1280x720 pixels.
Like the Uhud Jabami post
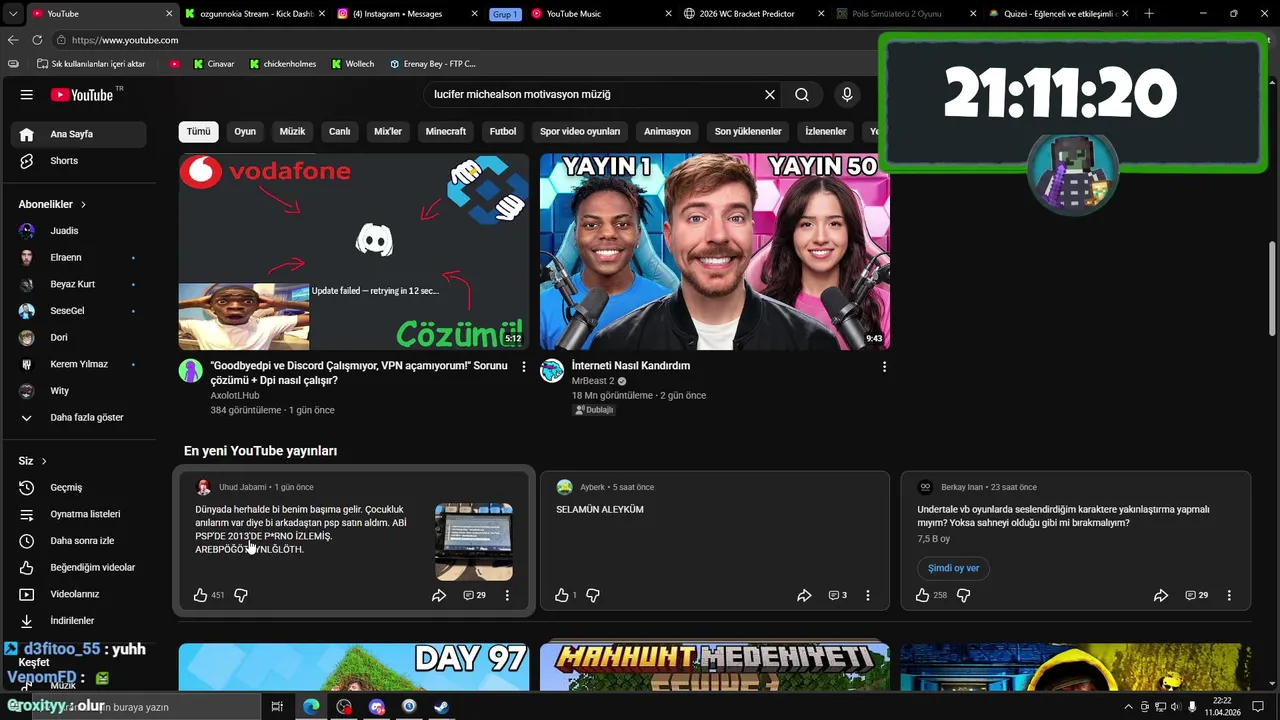click(x=201, y=595)
